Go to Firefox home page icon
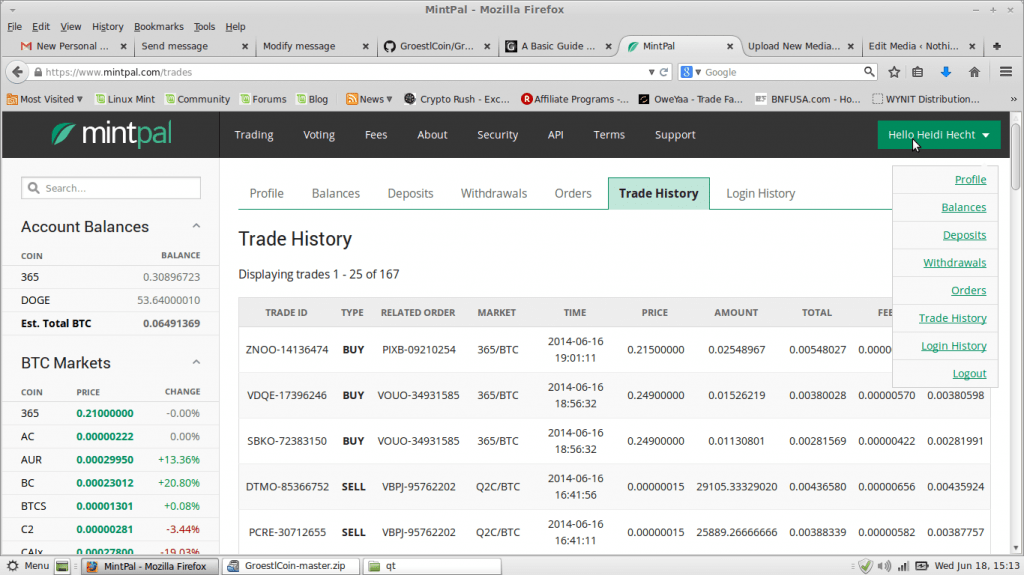Image resolution: width=1024 pixels, height=575 pixels. tap(974, 72)
